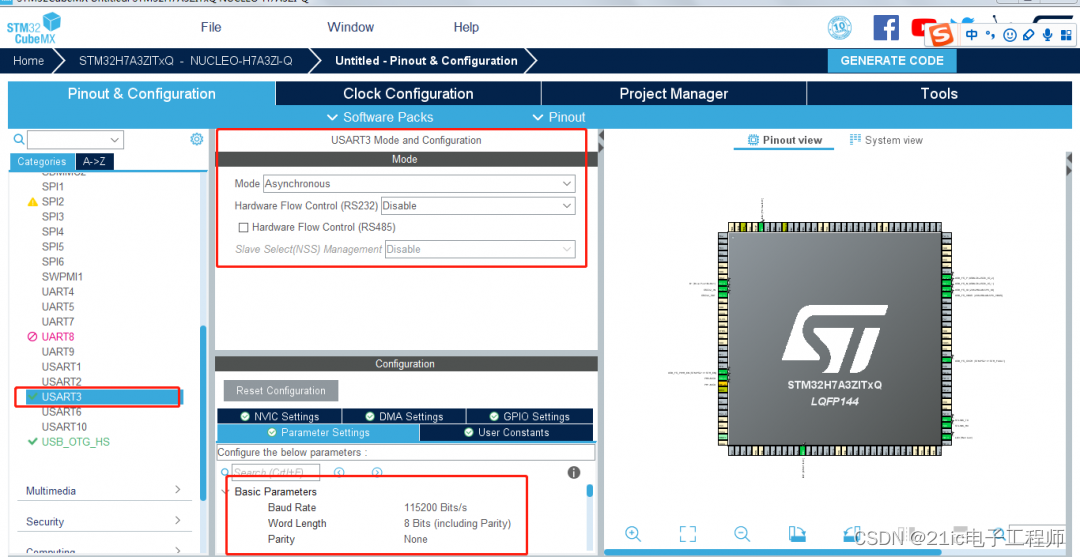Image resolution: width=1080 pixels, height=557 pixels.
Task: Go to next parameter search result
Action: tap(377, 472)
